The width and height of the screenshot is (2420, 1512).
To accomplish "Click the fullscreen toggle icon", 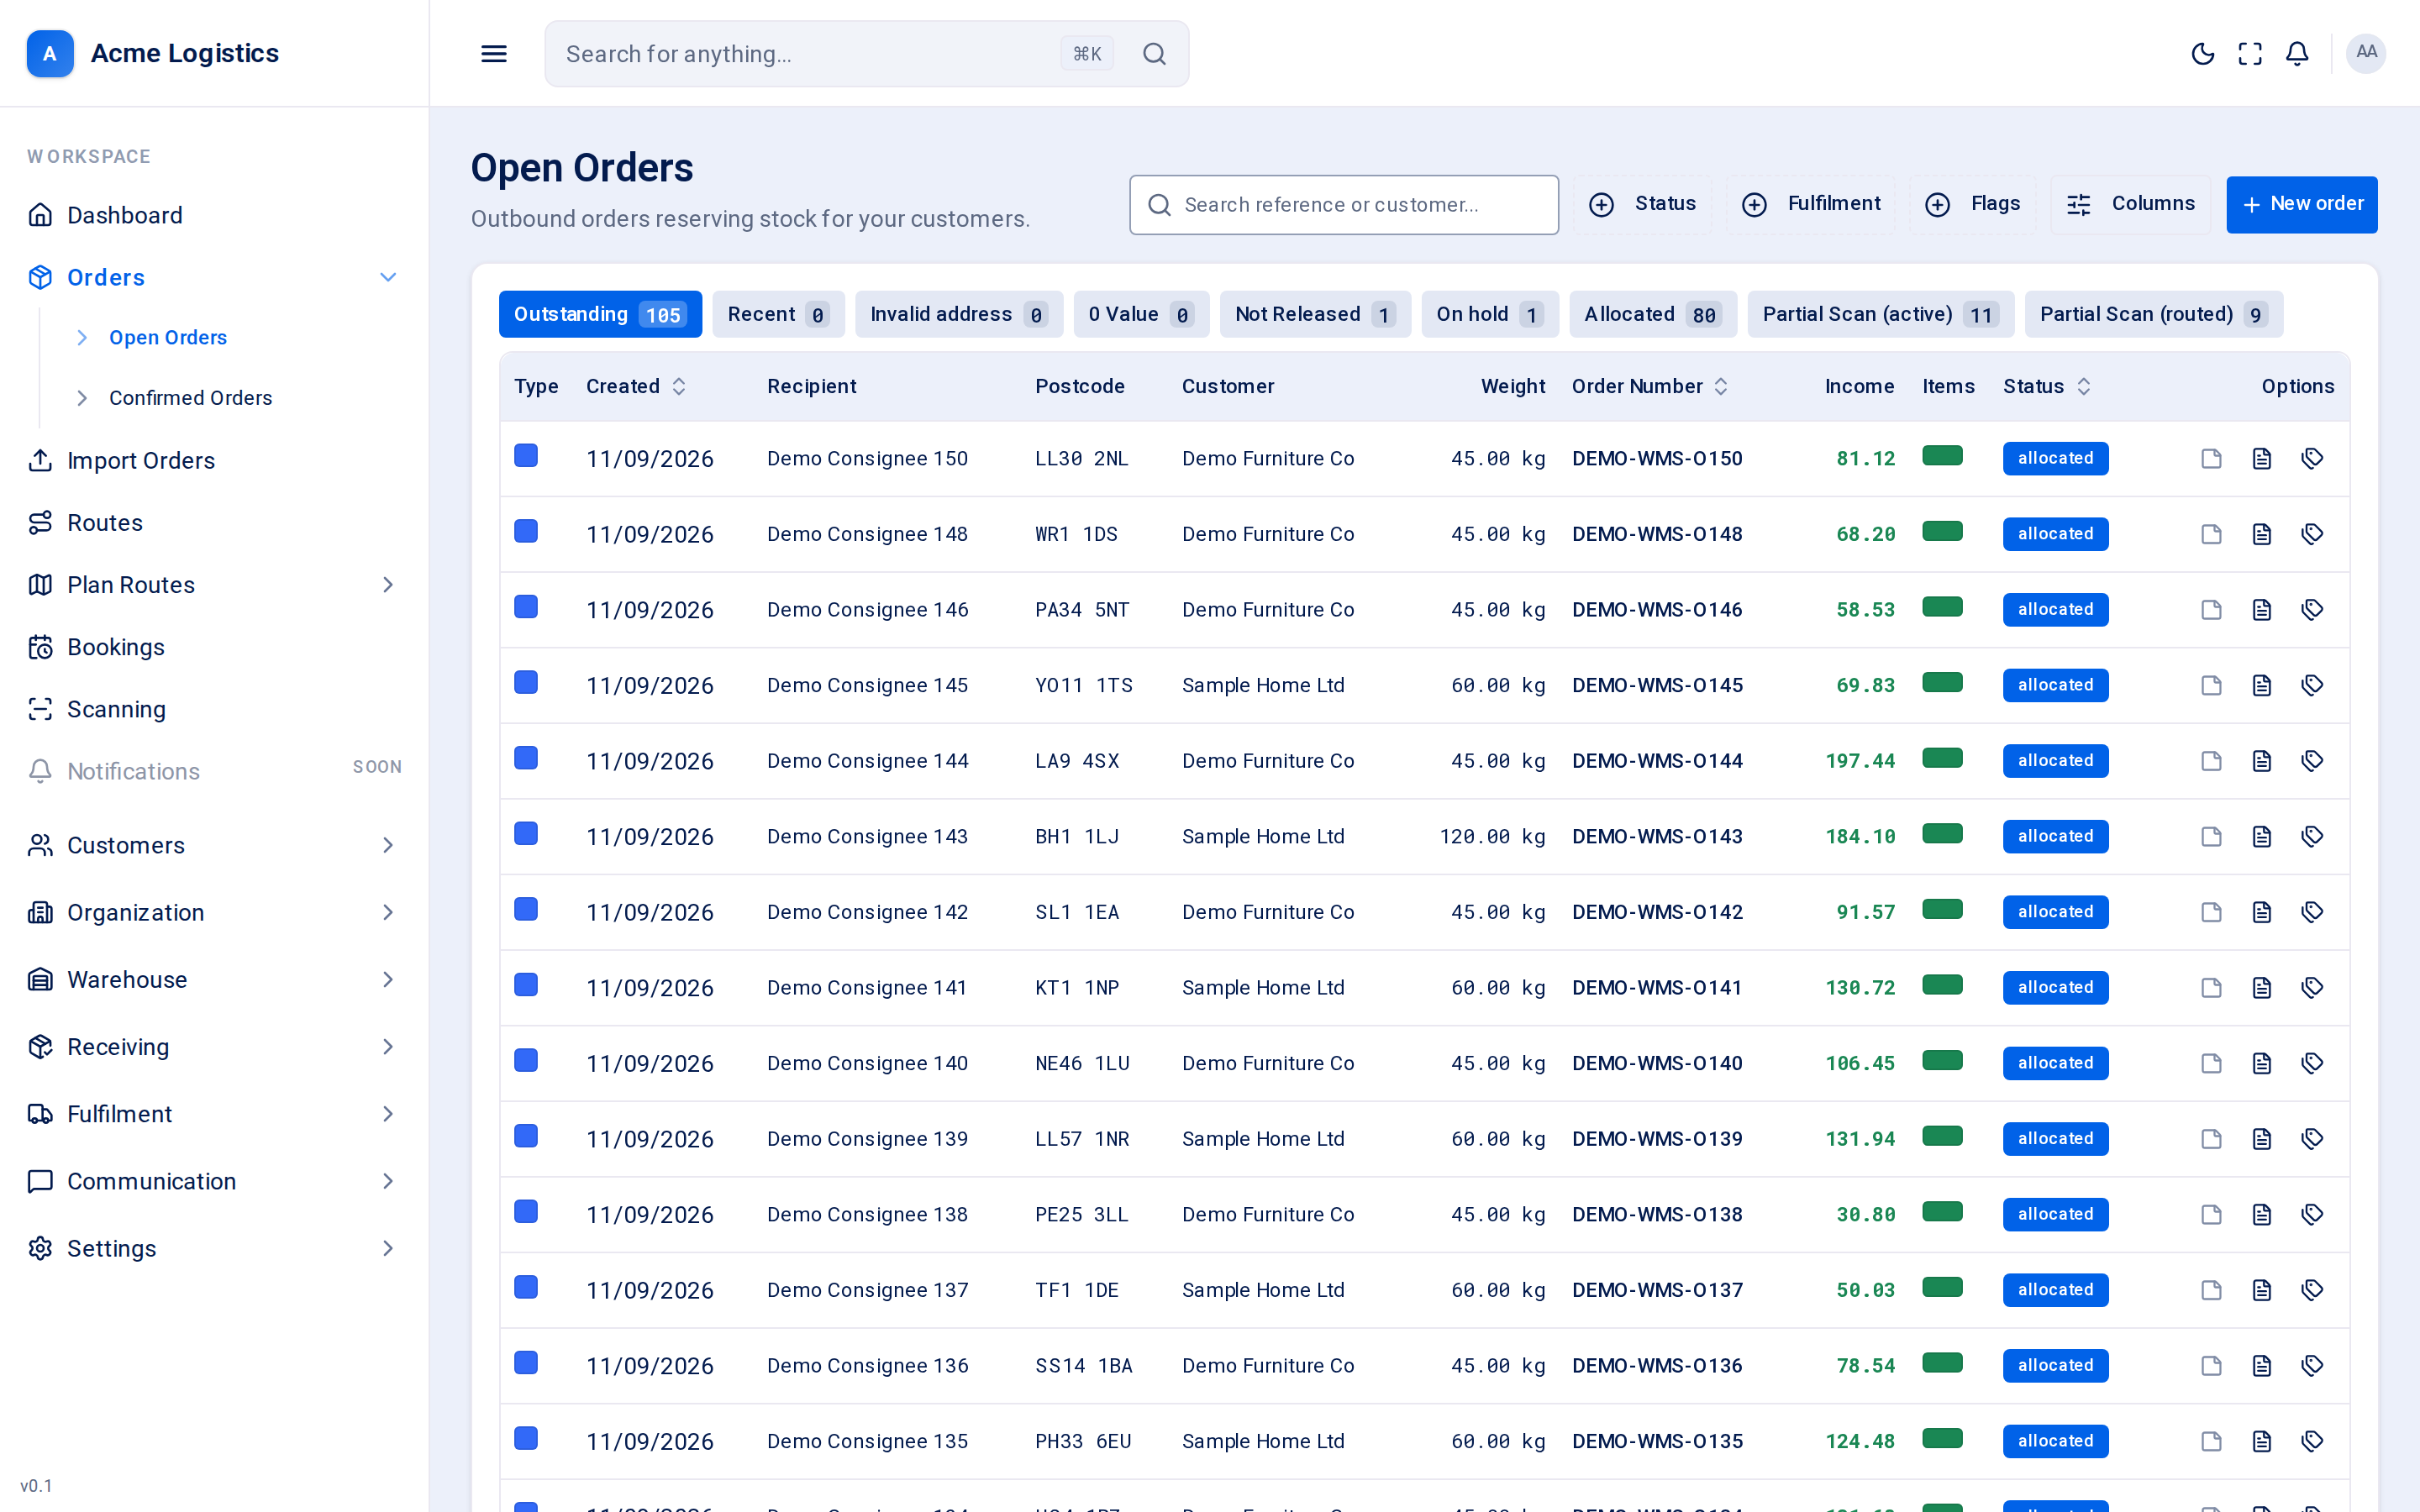I will click(2250, 54).
